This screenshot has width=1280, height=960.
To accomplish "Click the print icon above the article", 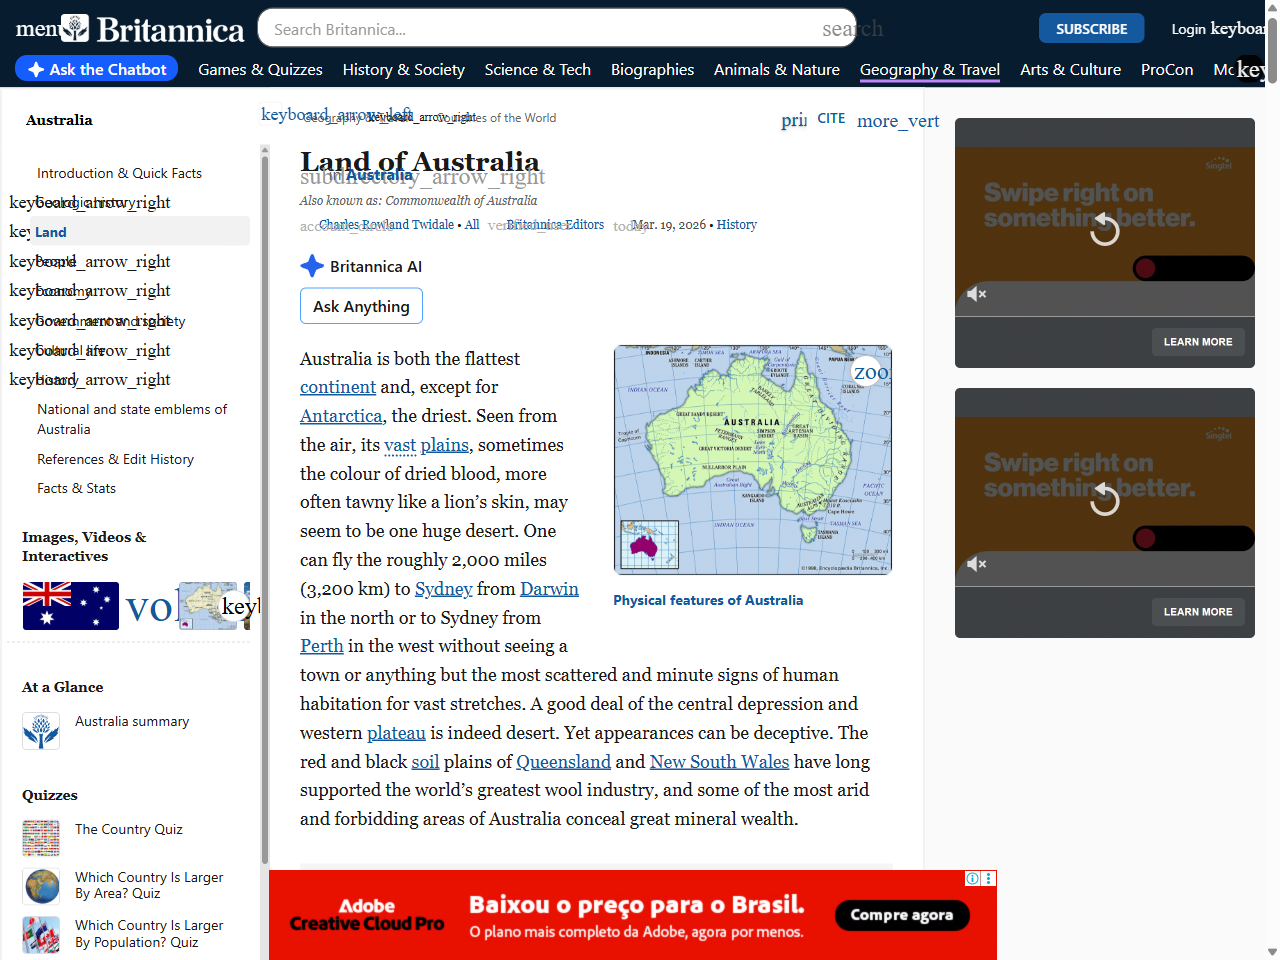I will 793,119.
